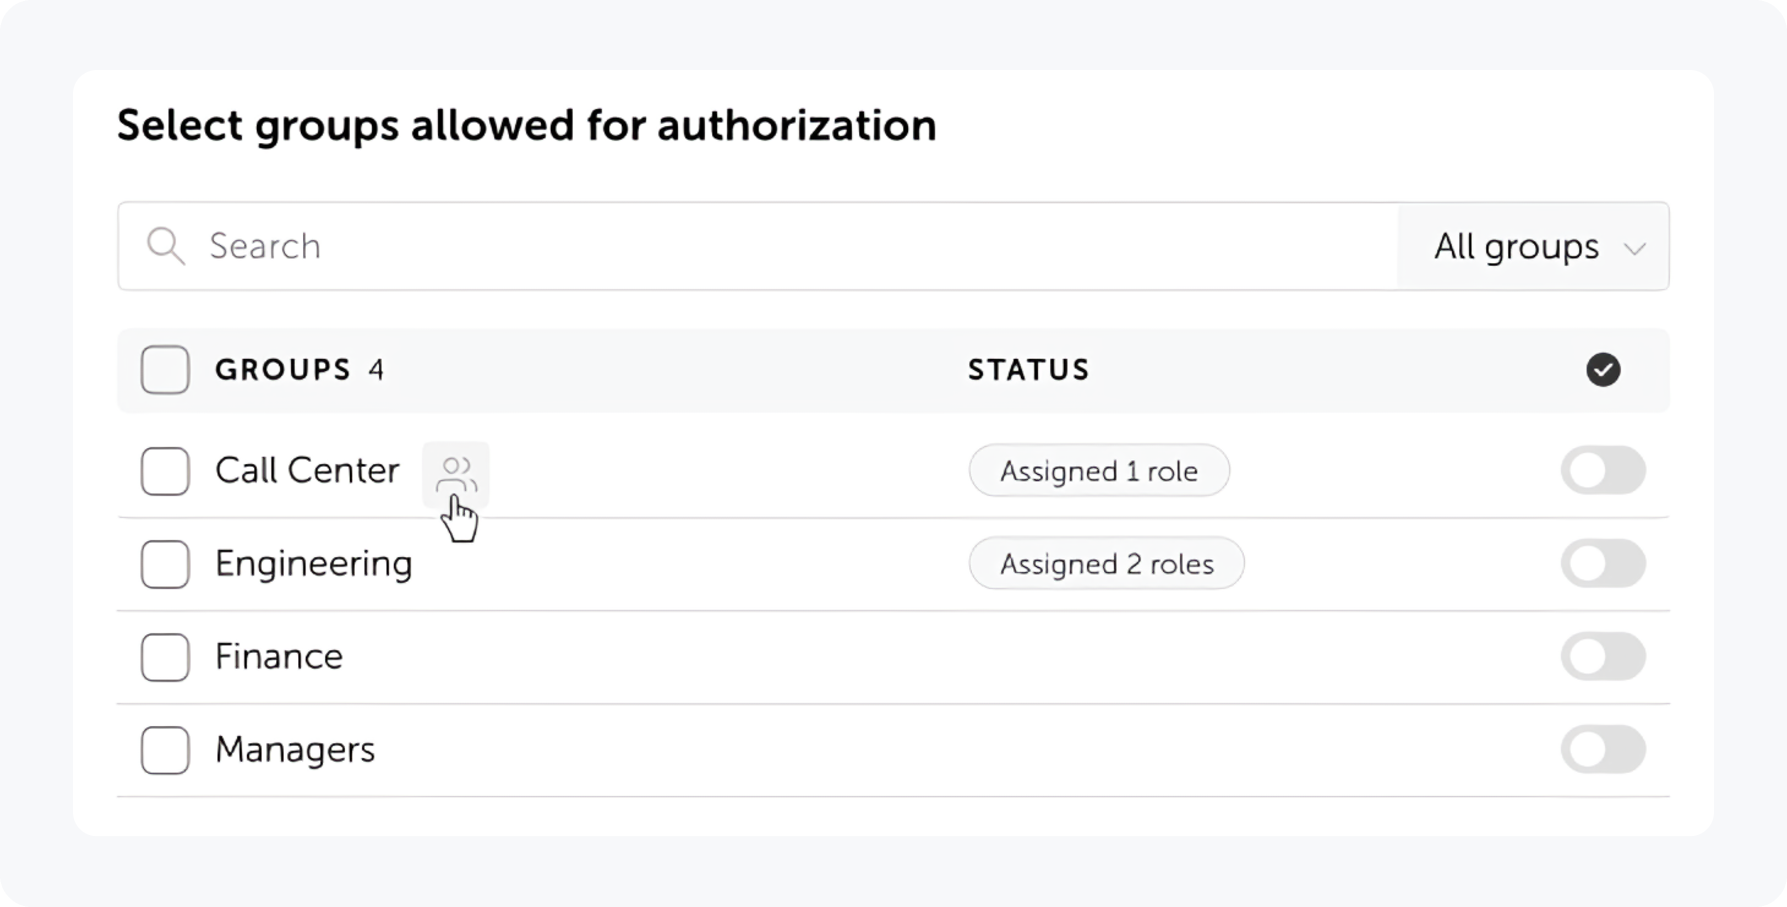
Task: Enable the Finance toggle switch
Action: tap(1603, 657)
